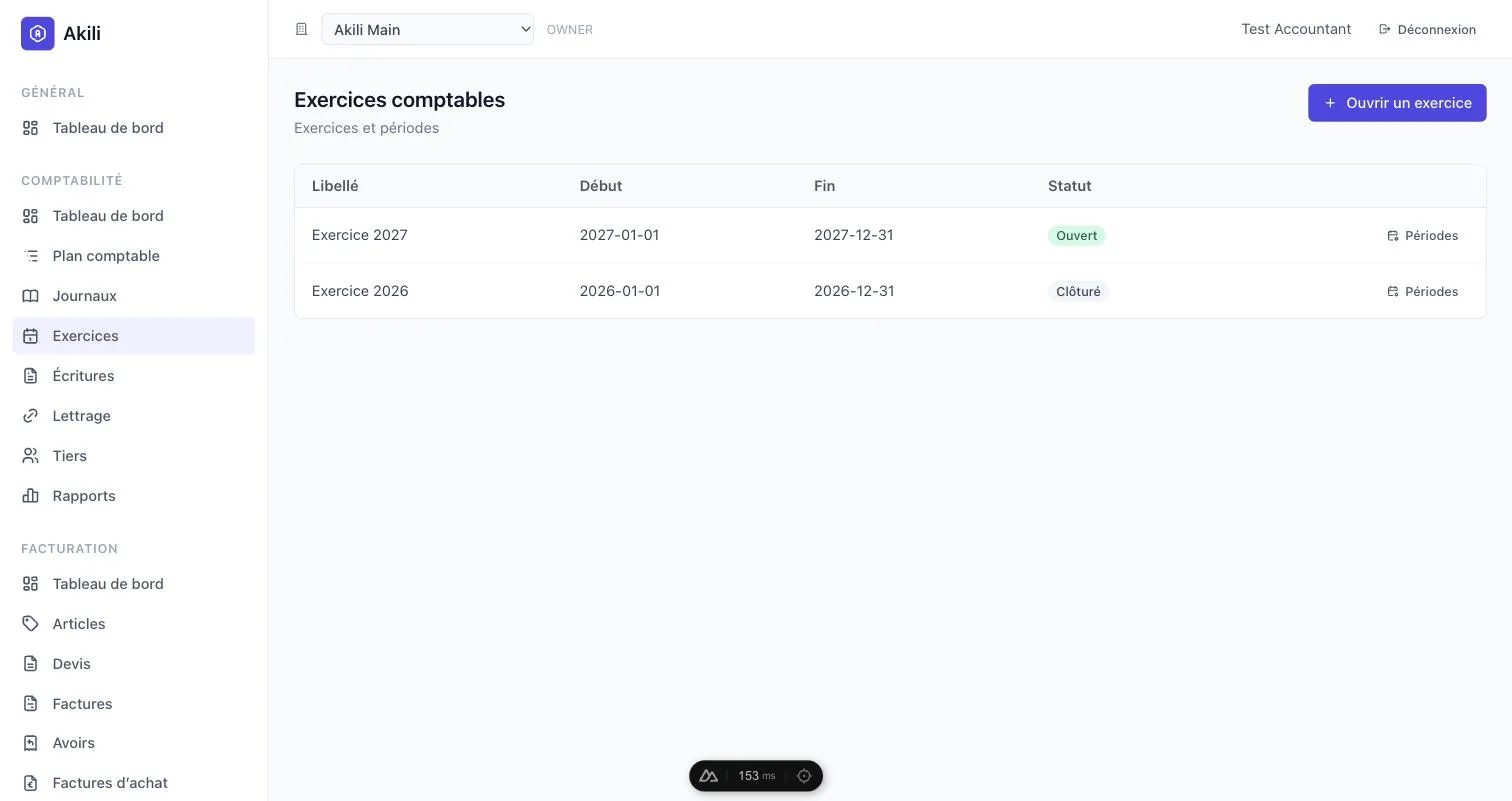This screenshot has height=801, width=1512.
Task: Click the Nuxt devtools logo icon
Action: coord(709,776)
